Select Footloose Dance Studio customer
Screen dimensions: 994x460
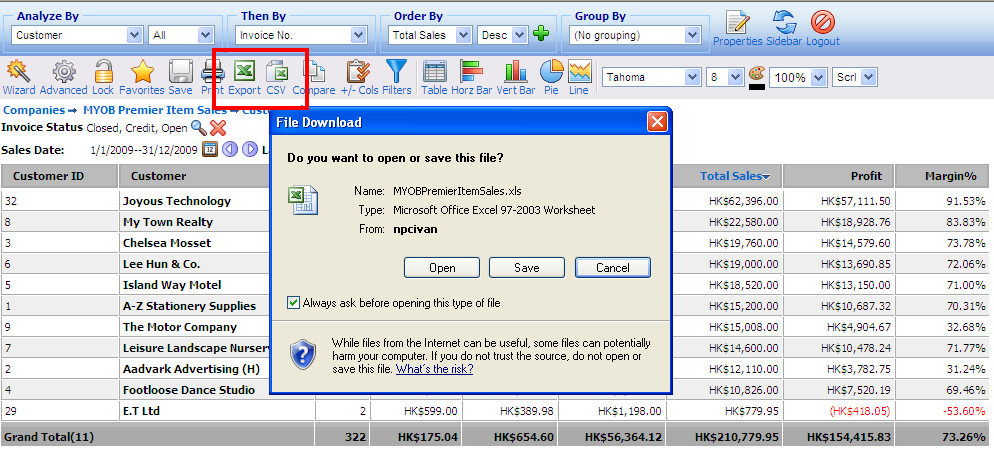(189, 390)
